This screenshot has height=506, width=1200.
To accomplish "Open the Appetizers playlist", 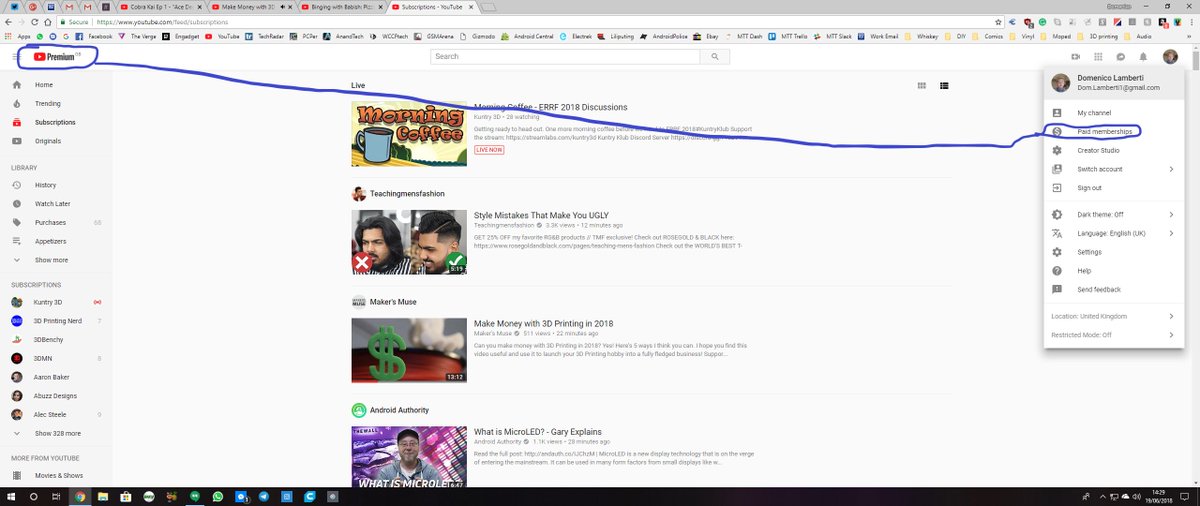I will [x=56, y=241].
